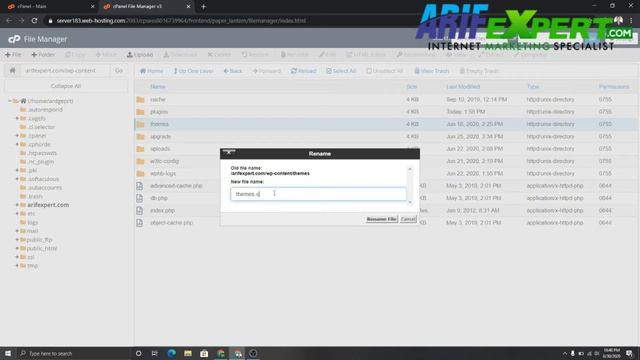
Task: Open the Windows Start menu
Action: [x=8, y=353]
